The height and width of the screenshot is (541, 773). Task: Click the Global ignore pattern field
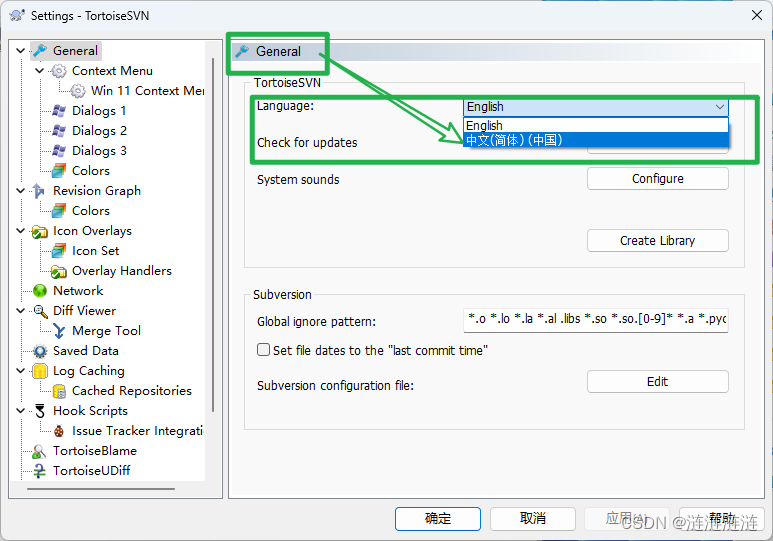coord(596,320)
